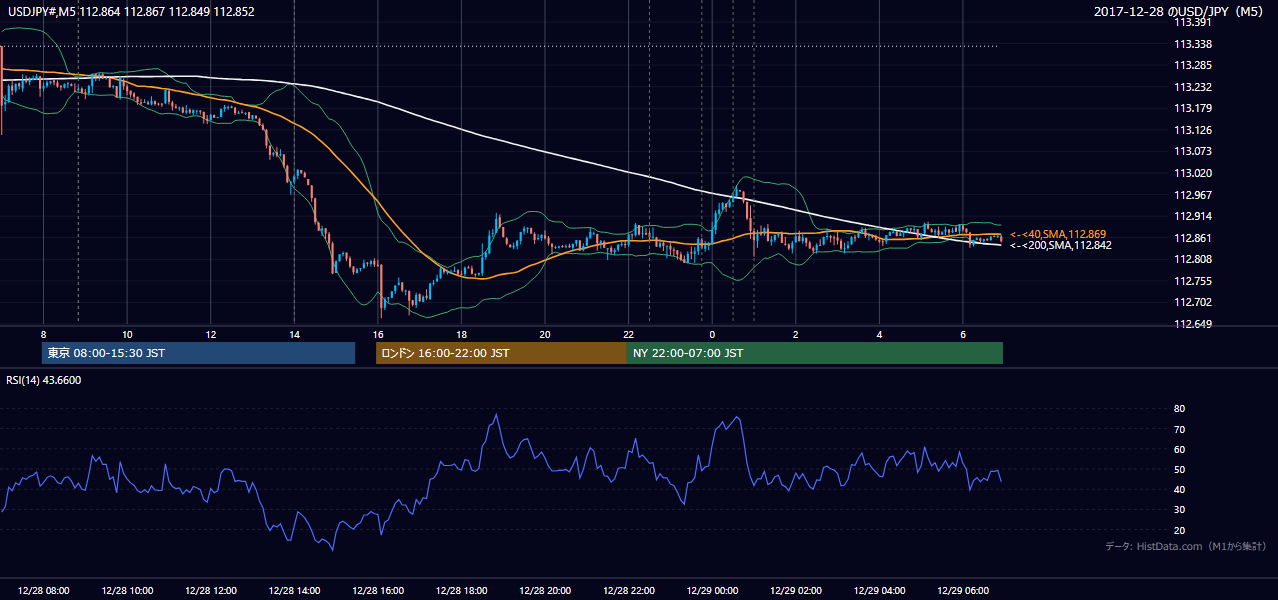
Task: Click the Tokyo session bar 東京 08:00-15:30 JST
Action: (x=198, y=353)
